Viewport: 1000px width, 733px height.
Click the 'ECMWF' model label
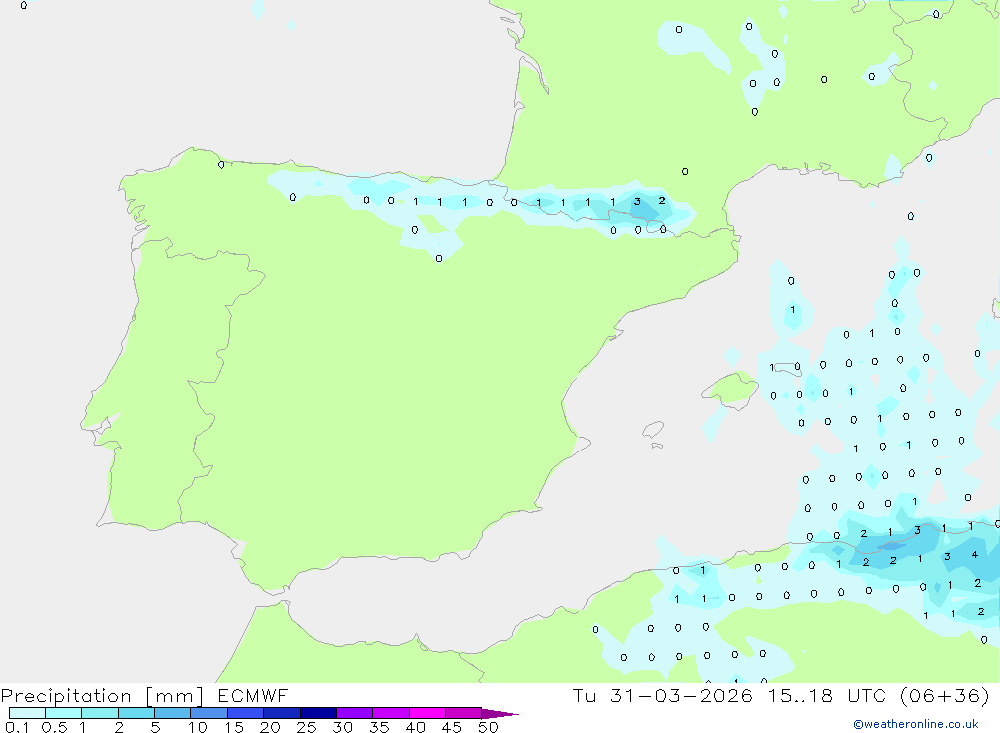click(x=253, y=696)
